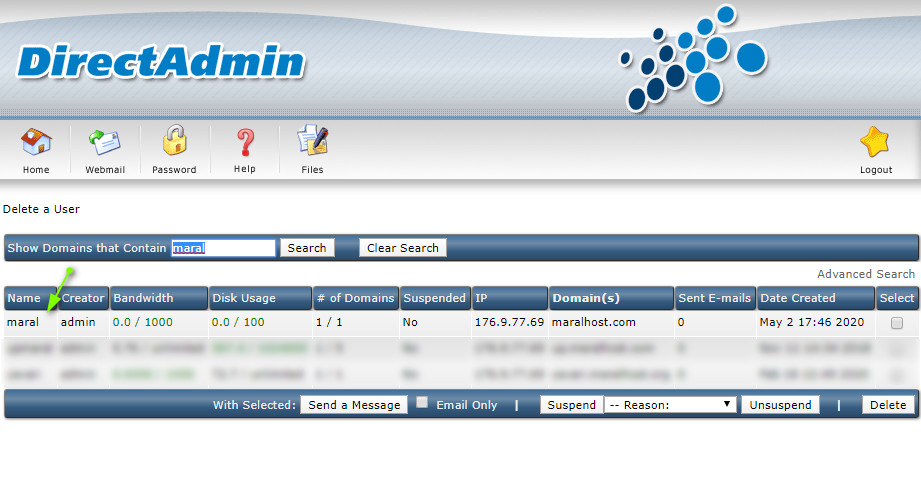Open the Webmail envelope icon

pyautogui.click(x=105, y=142)
